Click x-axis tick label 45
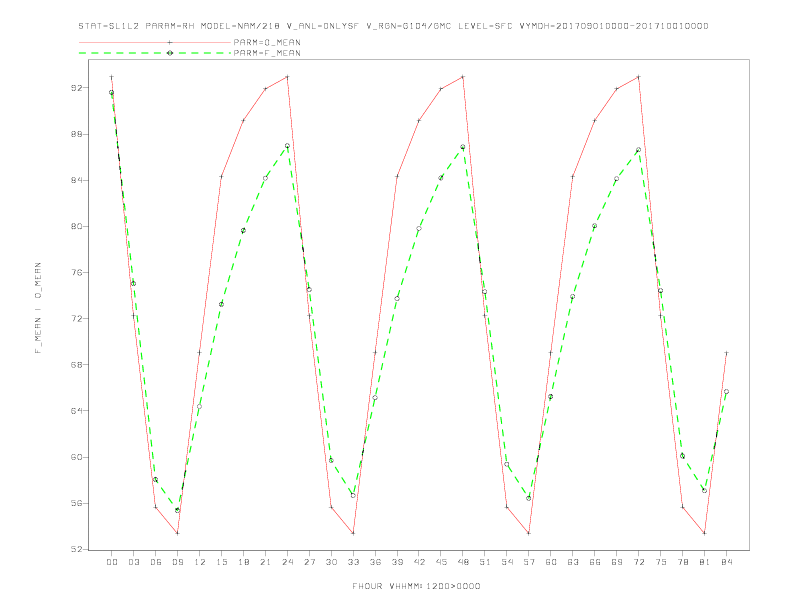This screenshot has height=612, width=792. click(x=441, y=562)
